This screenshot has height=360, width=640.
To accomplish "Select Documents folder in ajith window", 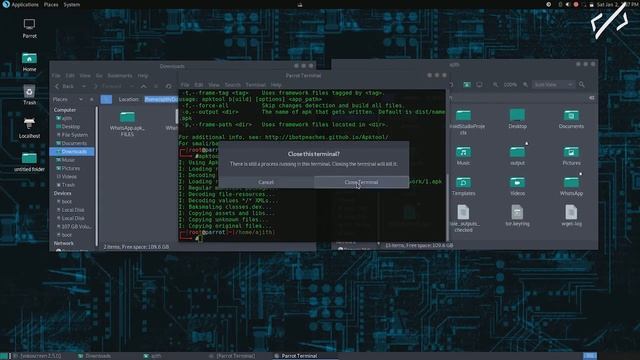I will 571,119.
